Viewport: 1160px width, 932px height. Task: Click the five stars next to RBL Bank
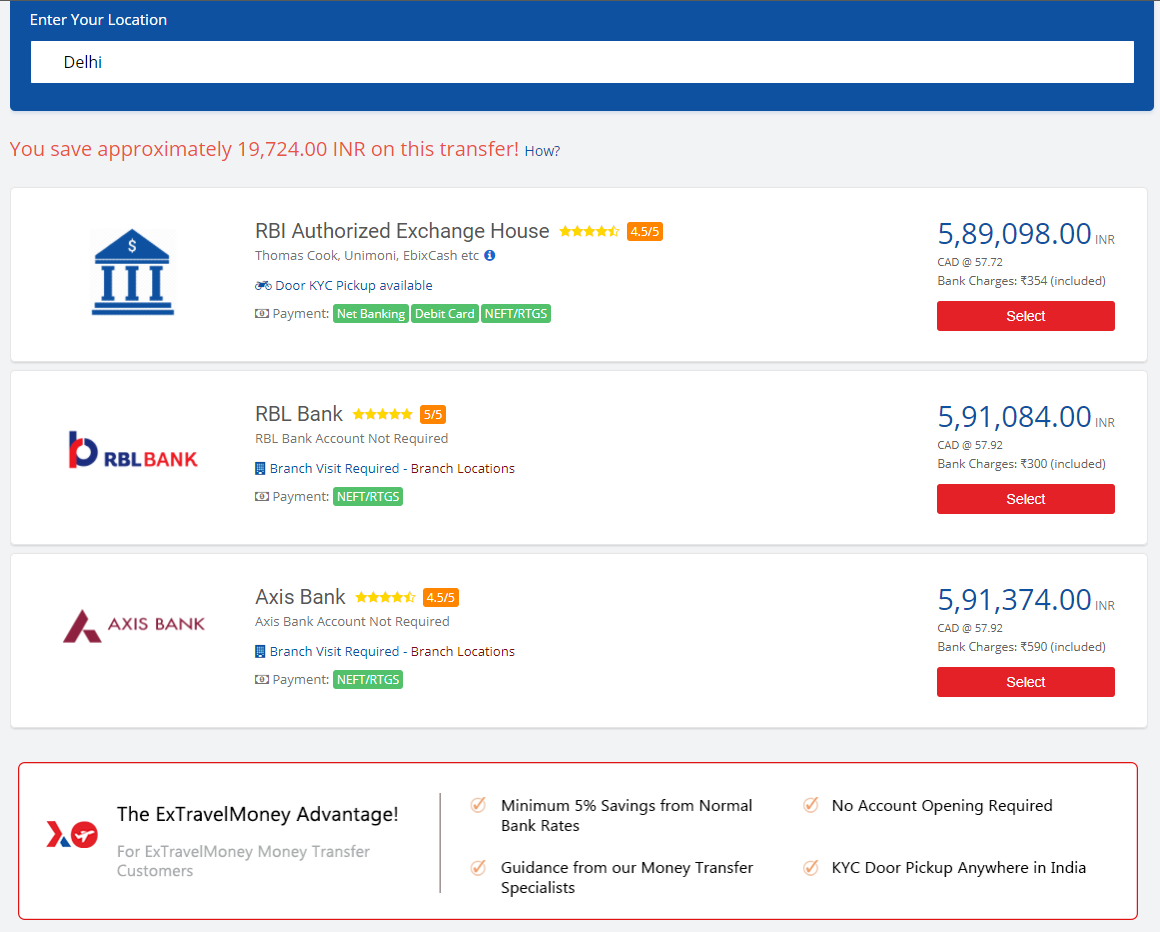point(382,414)
